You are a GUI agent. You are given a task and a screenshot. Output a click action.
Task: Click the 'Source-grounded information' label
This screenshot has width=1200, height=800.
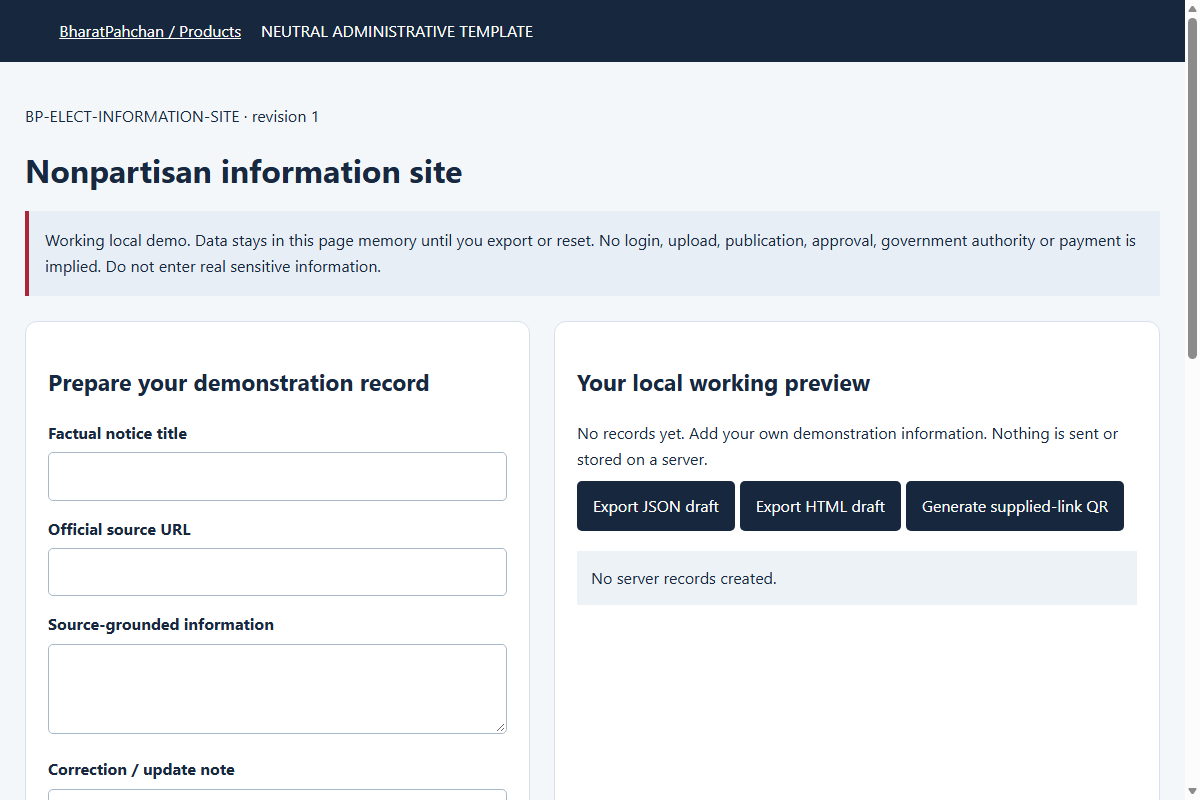point(161,624)
